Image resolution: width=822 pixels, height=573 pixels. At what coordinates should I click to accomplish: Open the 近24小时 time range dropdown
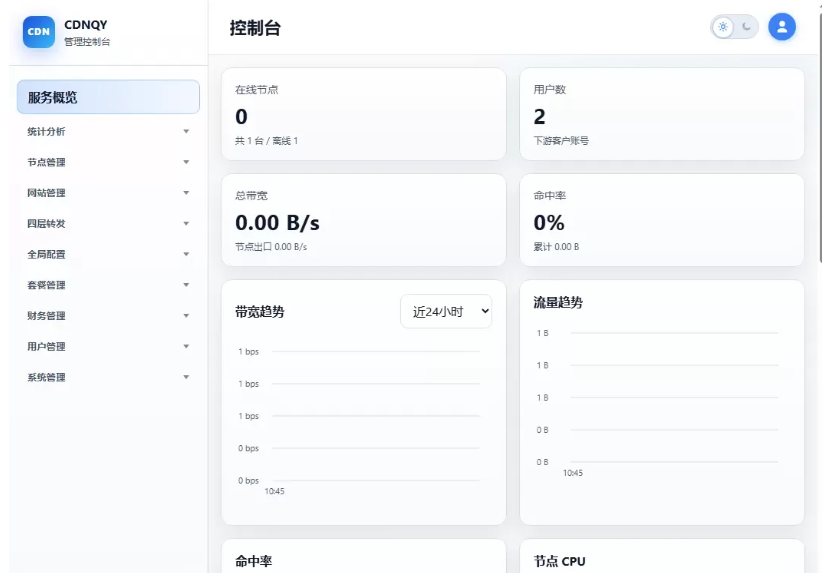[x=446, y=311]
